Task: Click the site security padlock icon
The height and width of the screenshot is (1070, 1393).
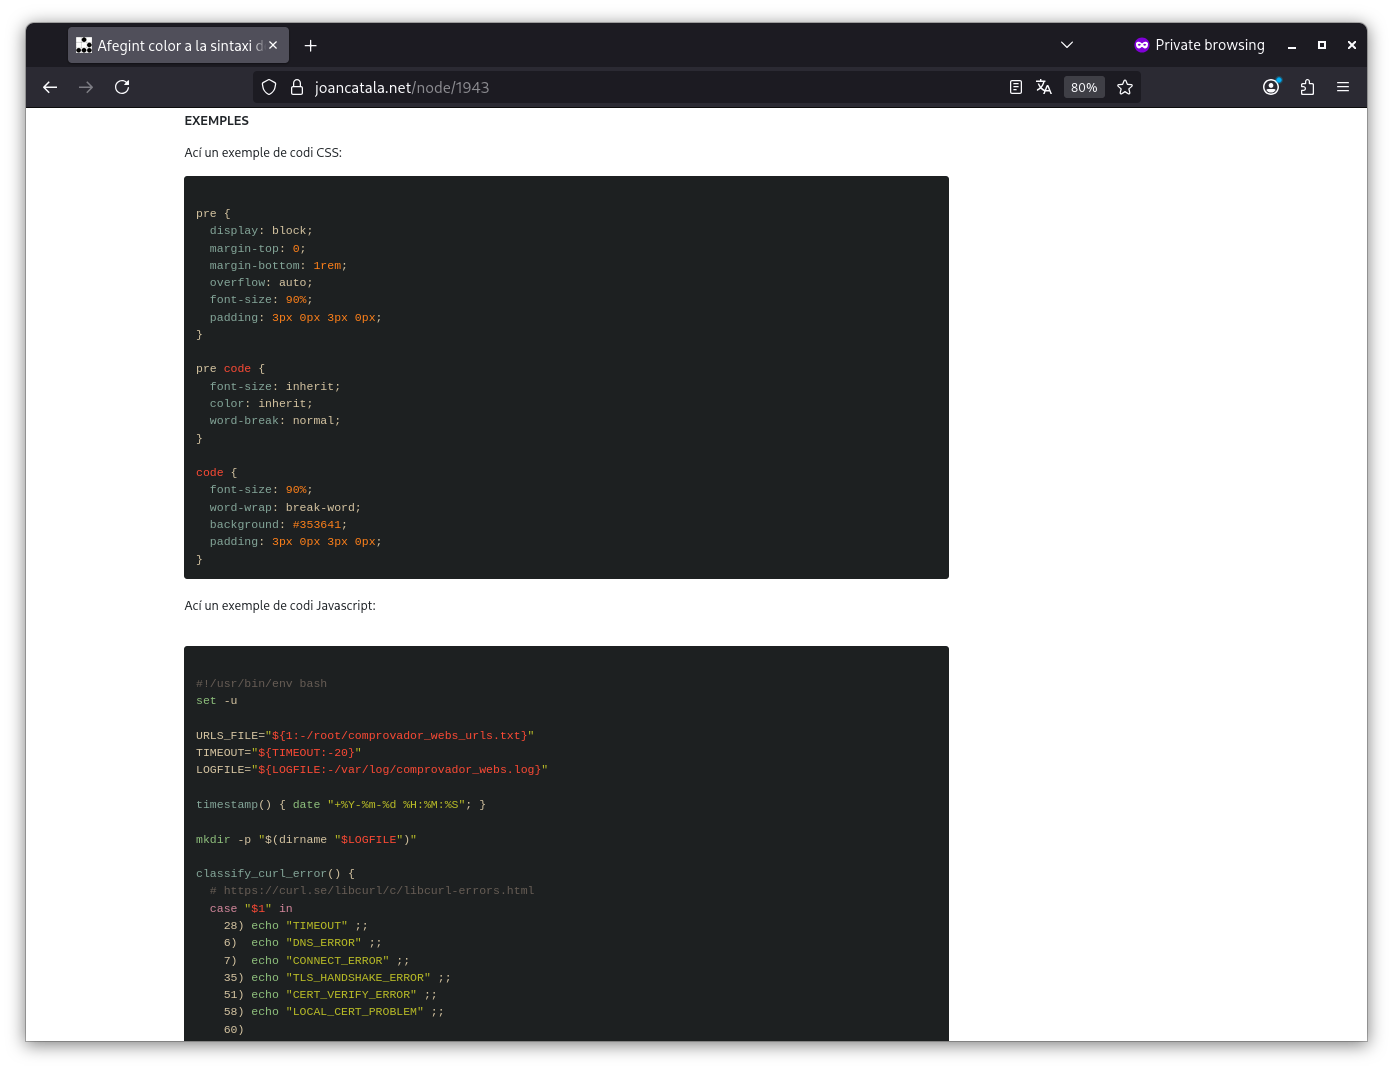Action: (296, 87)
